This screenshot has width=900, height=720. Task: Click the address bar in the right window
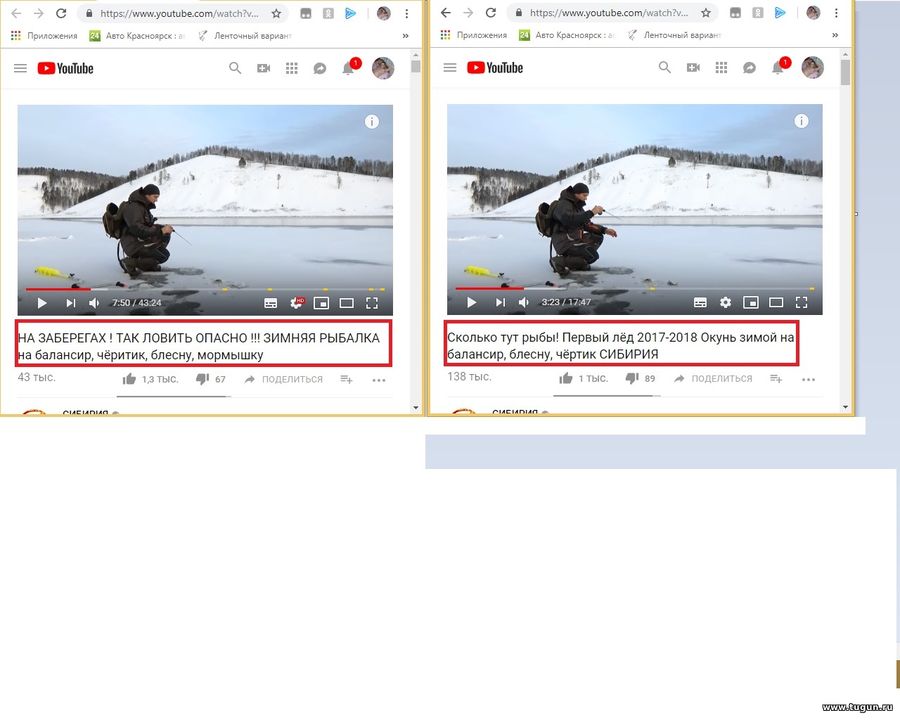pos(612,13)
